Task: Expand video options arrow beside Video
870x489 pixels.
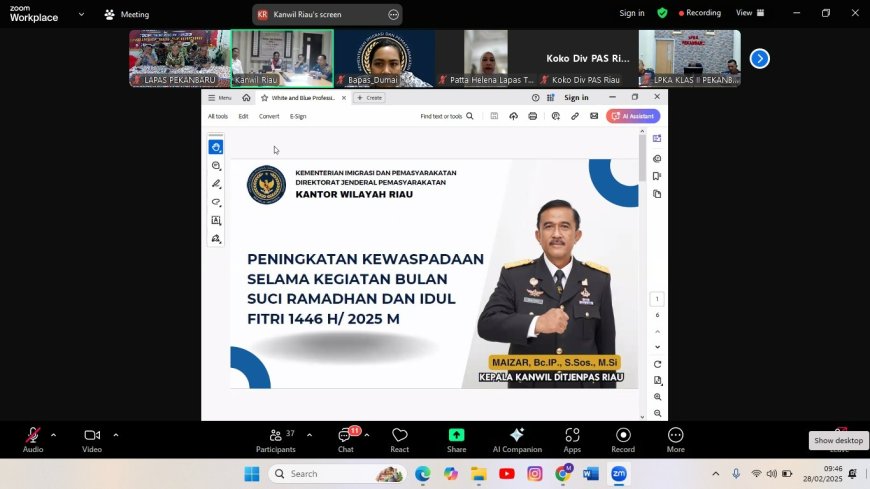Action: (x=116, y=435)
